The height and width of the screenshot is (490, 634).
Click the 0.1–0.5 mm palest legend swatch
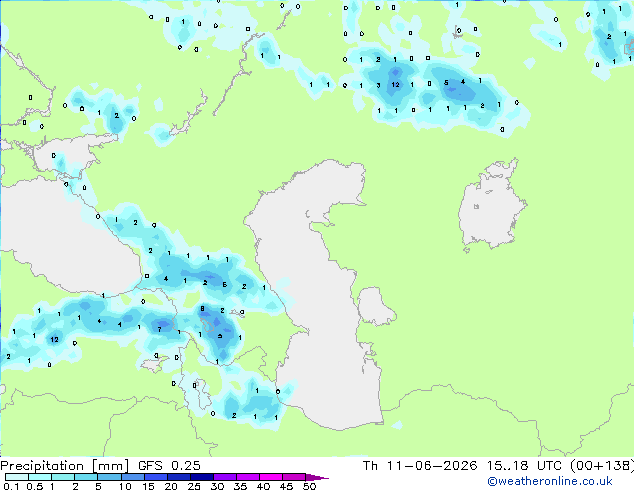point(17,477)
